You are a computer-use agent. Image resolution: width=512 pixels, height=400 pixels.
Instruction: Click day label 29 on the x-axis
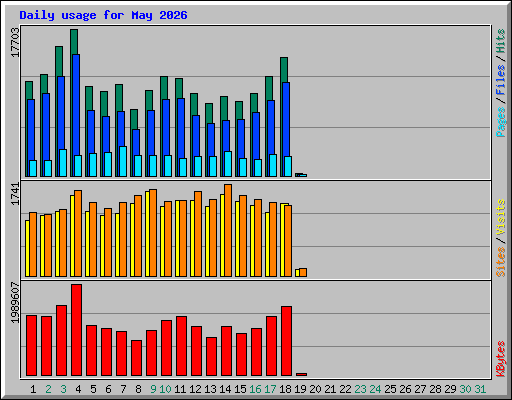450,389
